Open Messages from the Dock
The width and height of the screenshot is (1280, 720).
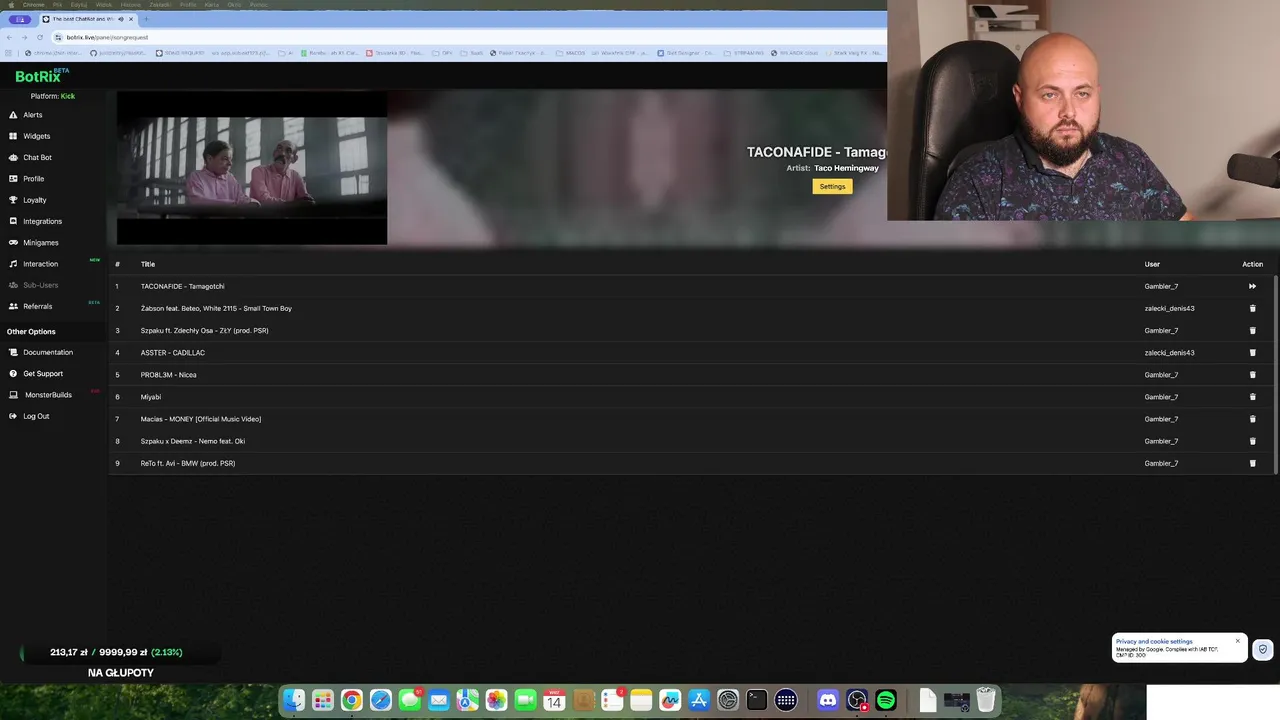(x=409, y=700)
